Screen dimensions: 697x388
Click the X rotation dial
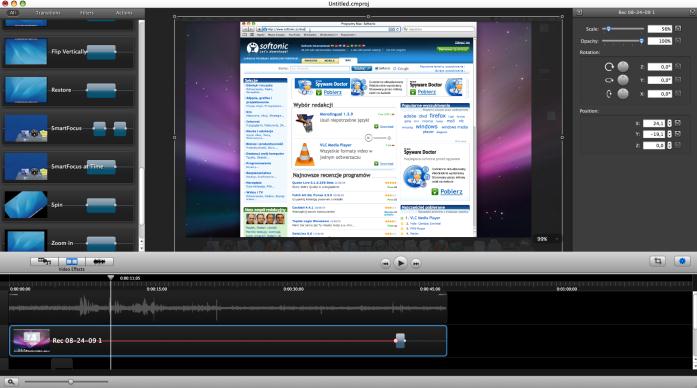pos(623,93)
